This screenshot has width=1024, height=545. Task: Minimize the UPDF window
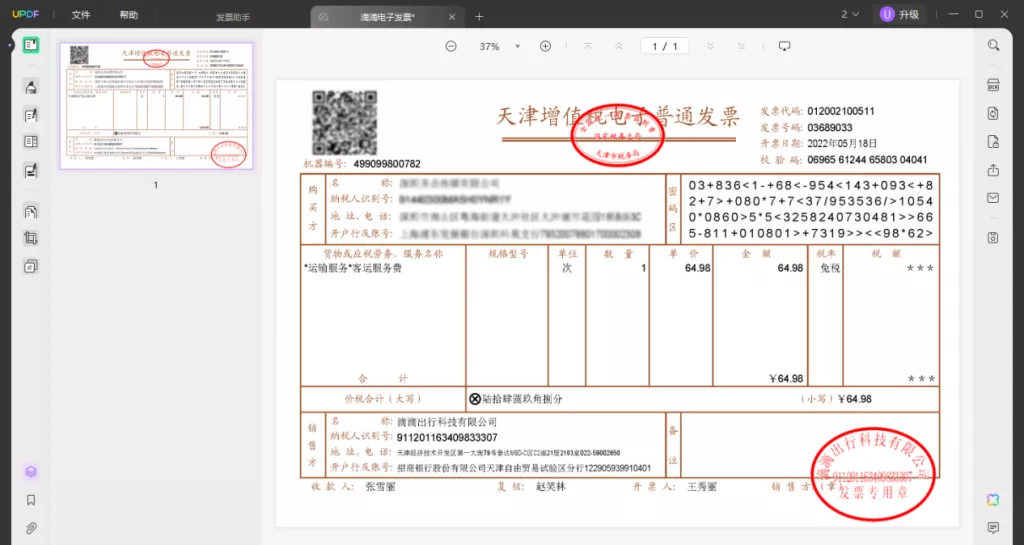tap(953, 14)
